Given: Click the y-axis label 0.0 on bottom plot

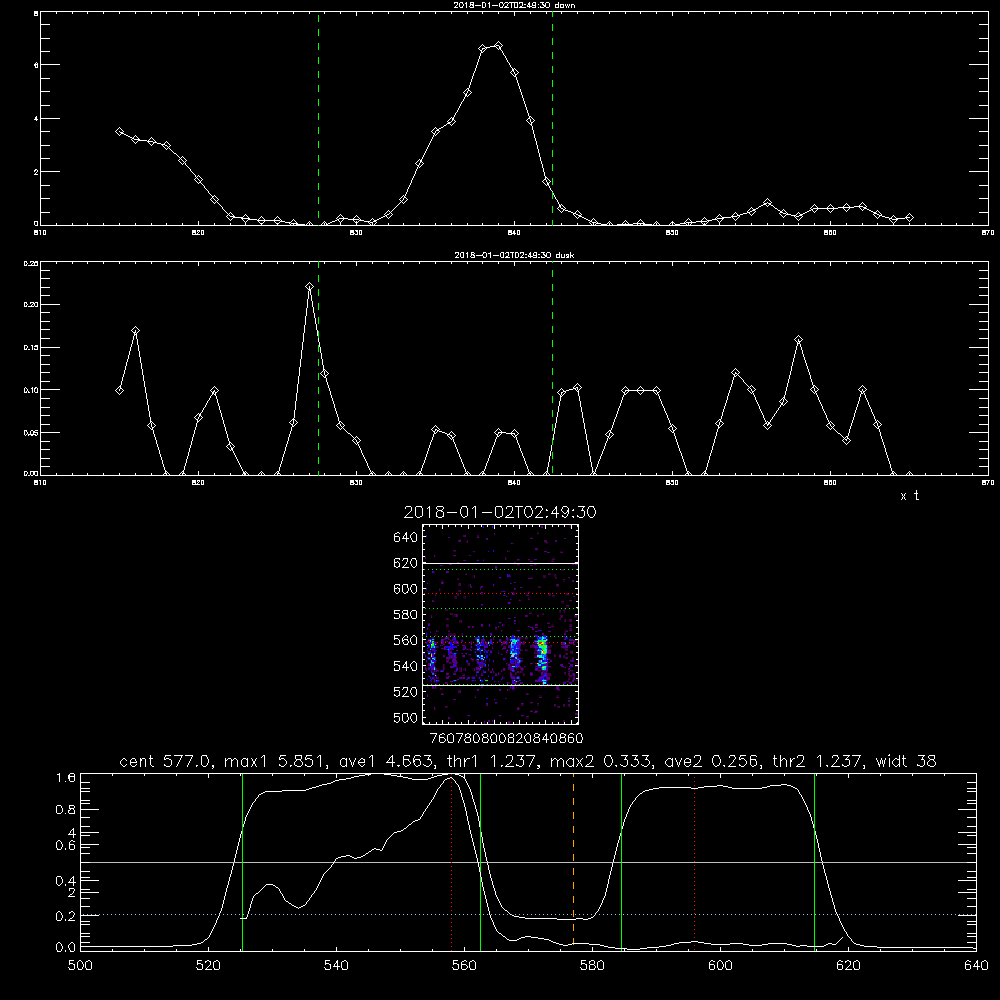Looking at the screenshot, I should point(66,947).
